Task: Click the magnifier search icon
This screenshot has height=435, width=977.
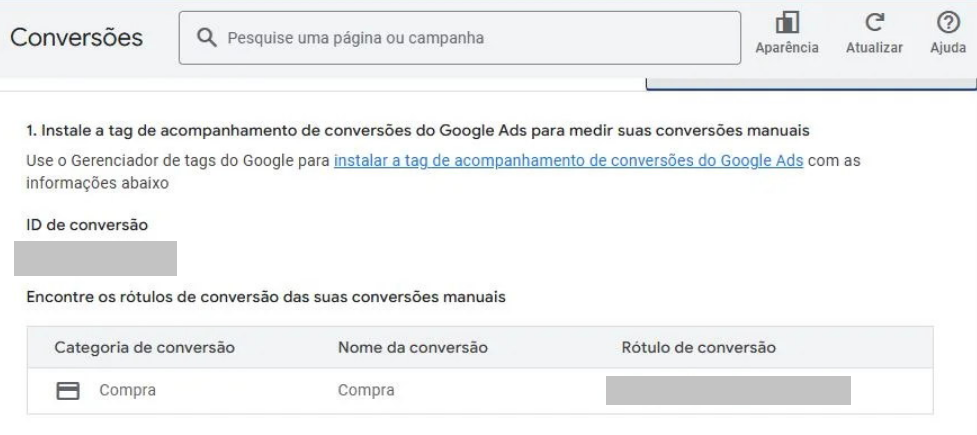Action: tap(207, 38)
